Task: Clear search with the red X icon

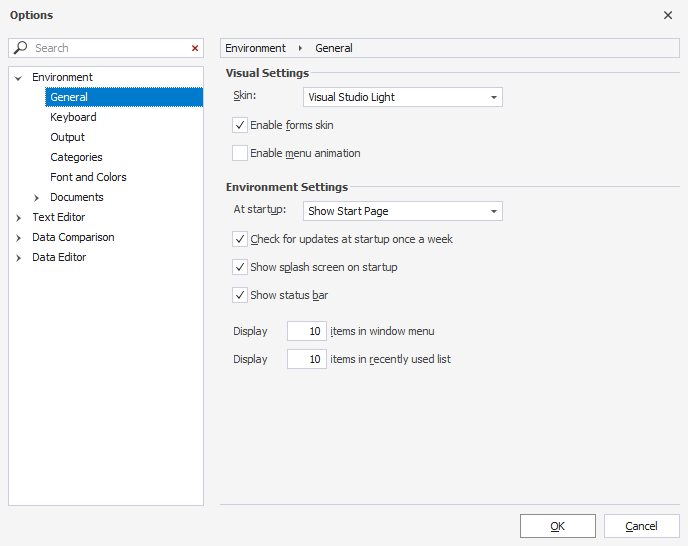Action: click(x=195, y=48)
